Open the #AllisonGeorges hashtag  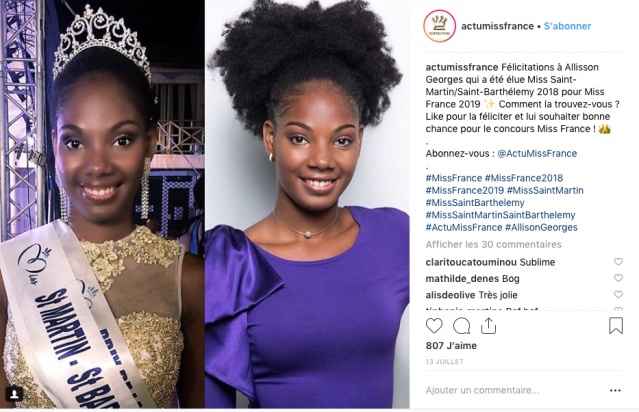pos(541,227)
